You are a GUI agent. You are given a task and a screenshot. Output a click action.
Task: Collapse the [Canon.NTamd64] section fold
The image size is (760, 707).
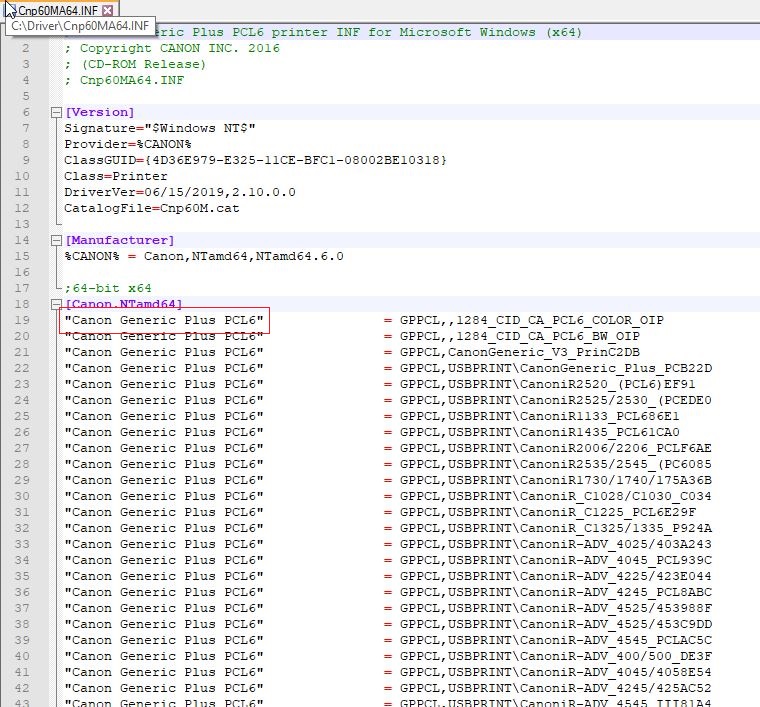coord(56,304)
